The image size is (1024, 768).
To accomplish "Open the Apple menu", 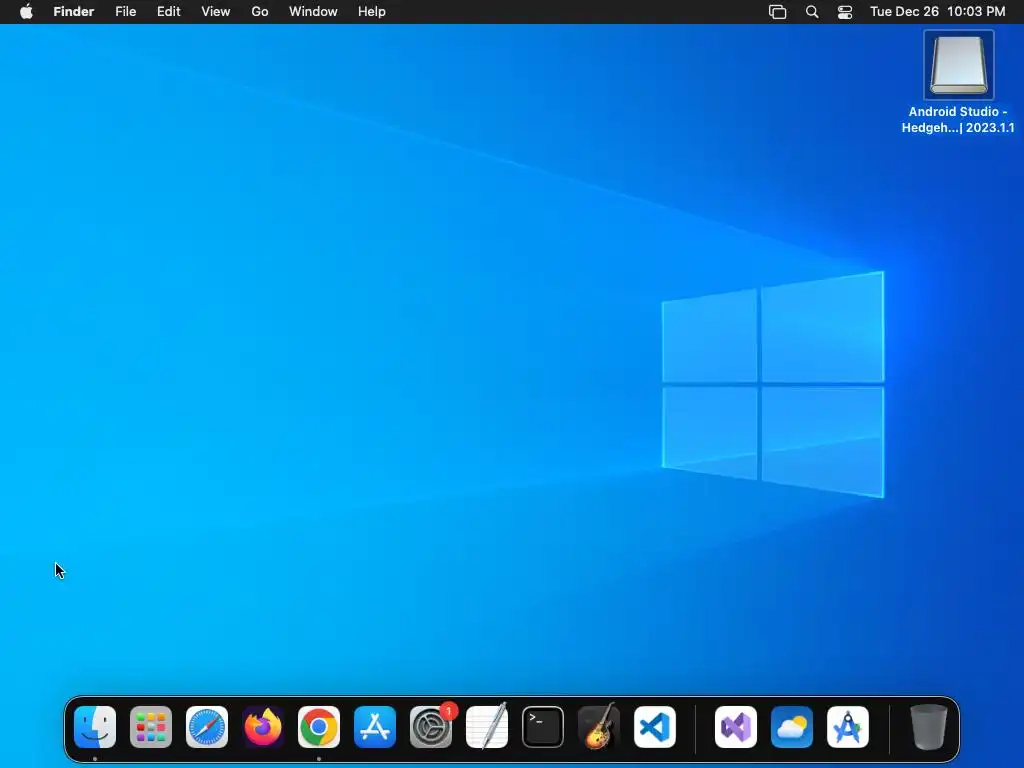I will coord(26,12).
